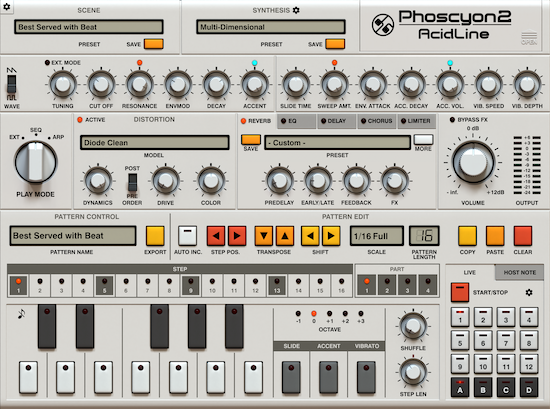The image size is (550, 409).
Task: Open live section settings gear
Action: 529,292
